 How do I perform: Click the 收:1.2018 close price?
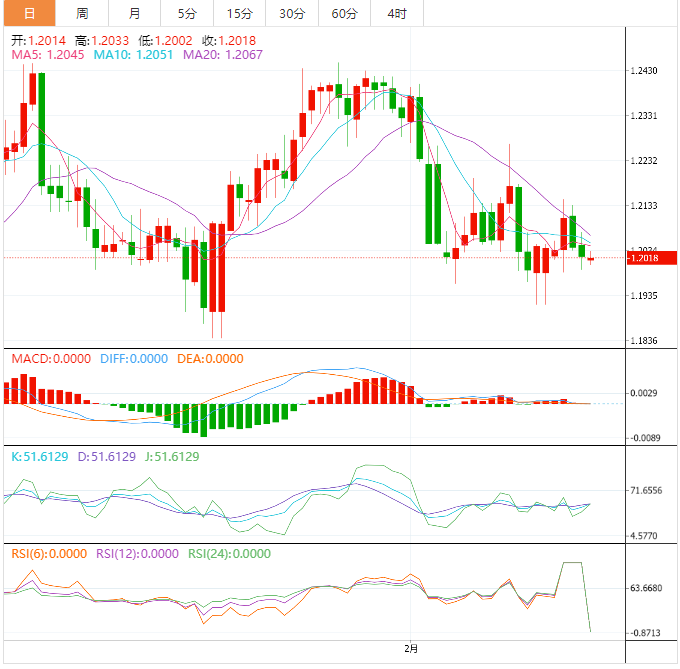(x=229, y=41)
